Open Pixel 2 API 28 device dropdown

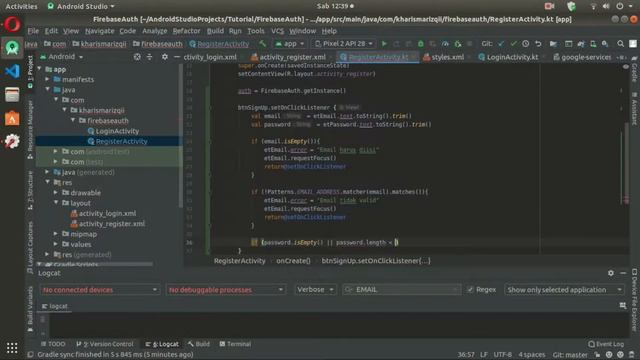coord(344,44)
